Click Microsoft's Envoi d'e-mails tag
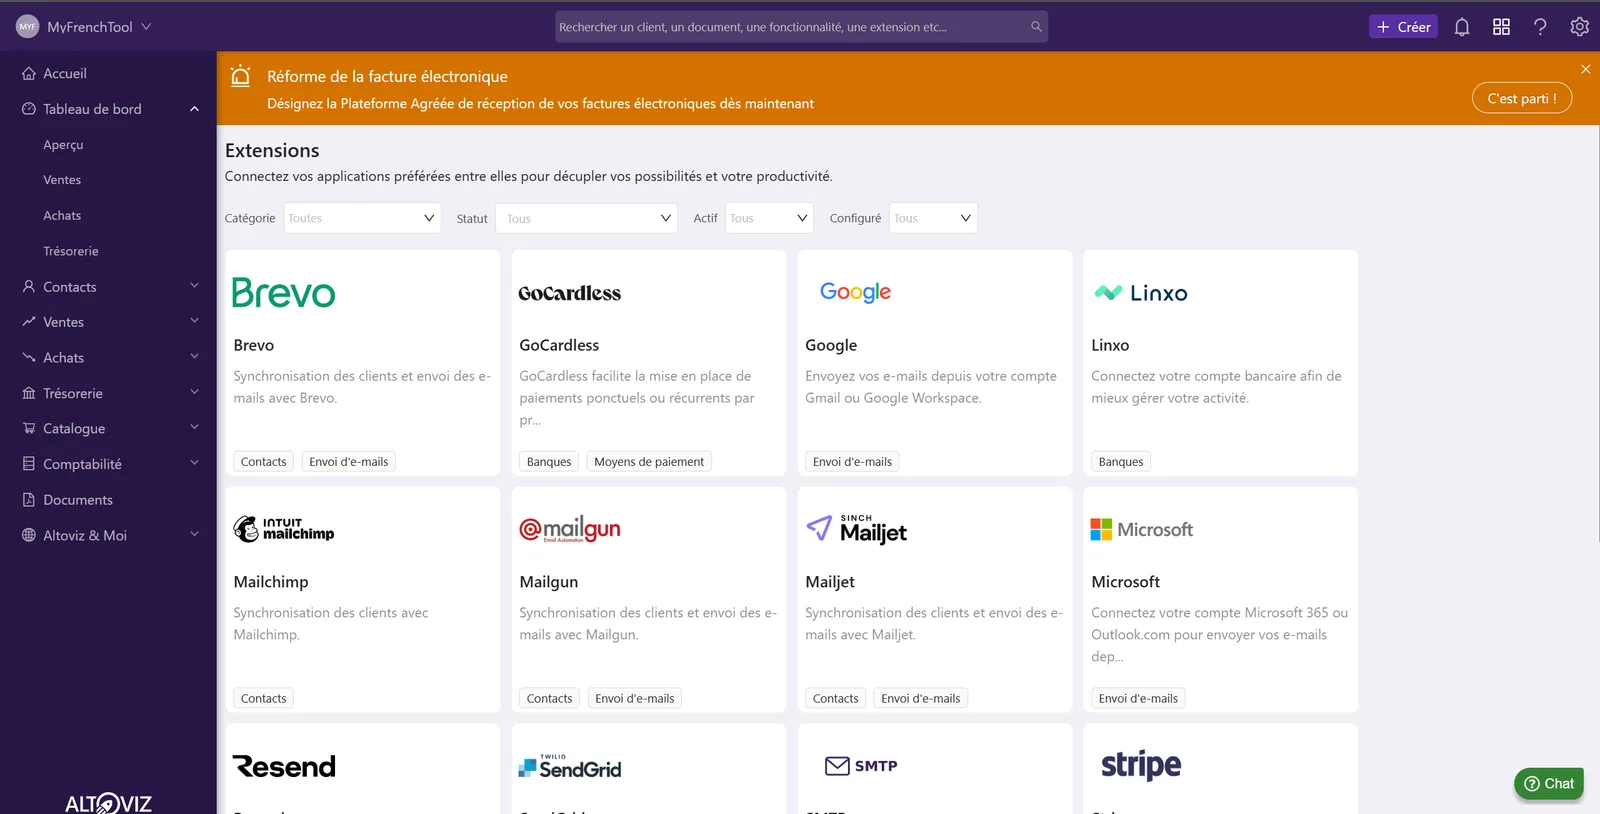This screenshot has height=814, width=1600. [x=1138, y=698]
